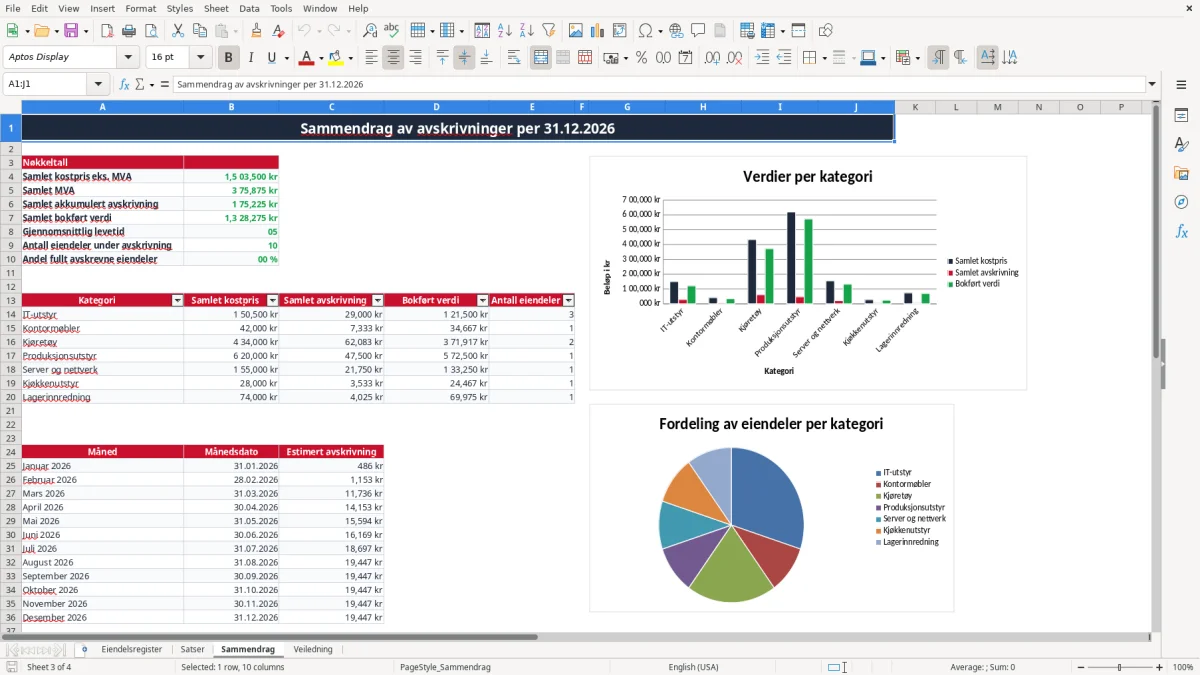Open Function Wizard beside Name Box
The height and width of the screenshot is (675, 1200).
coord(125,84)
